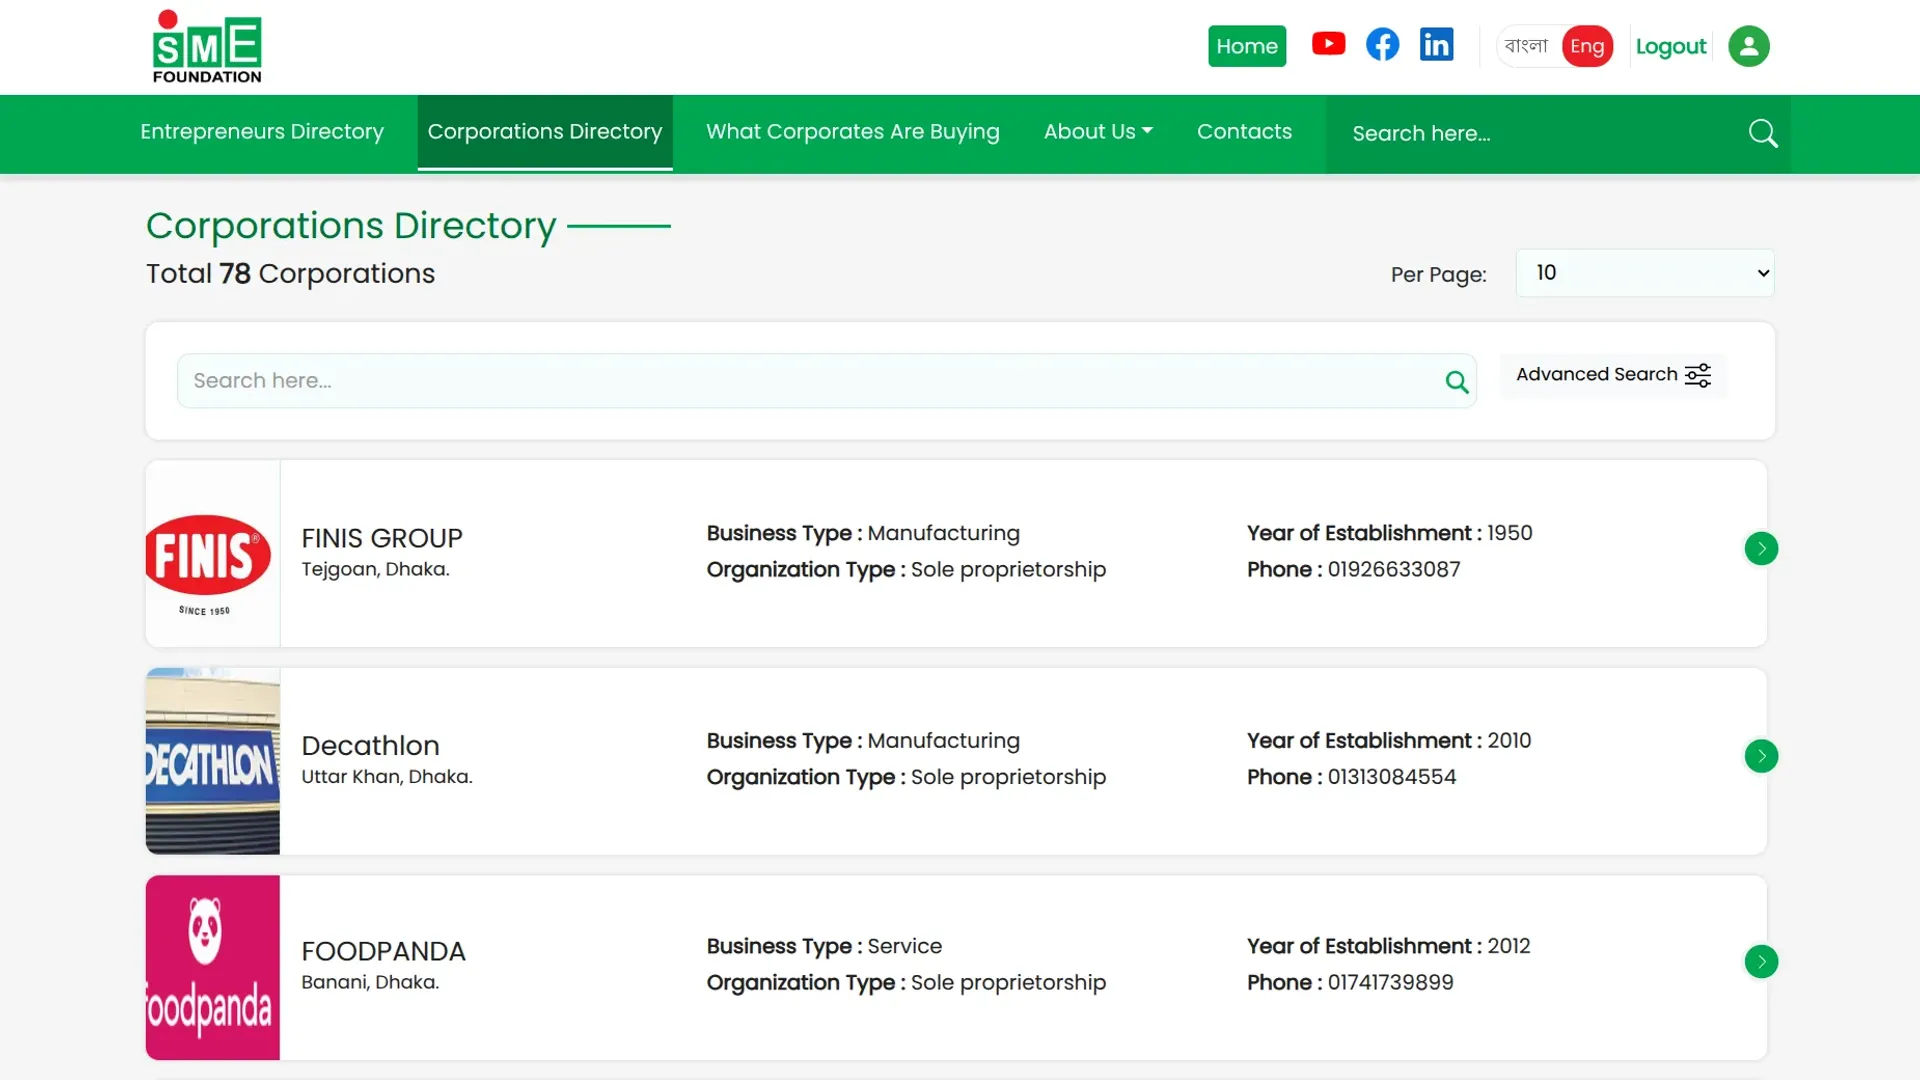This screenshot has height=1080, width=1920.
Task: Focus the corporations search input field
Action: point(808,381)
